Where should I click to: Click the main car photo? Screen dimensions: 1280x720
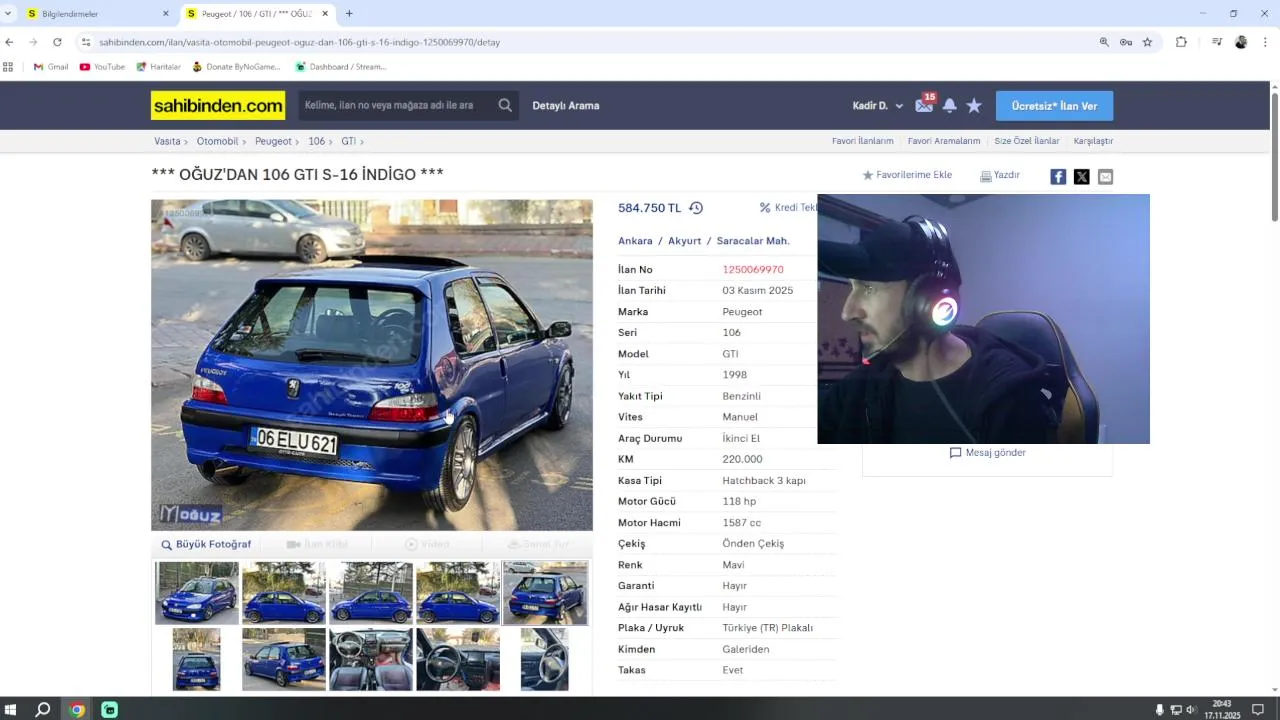pyautogui.click(x=372, y=365)
